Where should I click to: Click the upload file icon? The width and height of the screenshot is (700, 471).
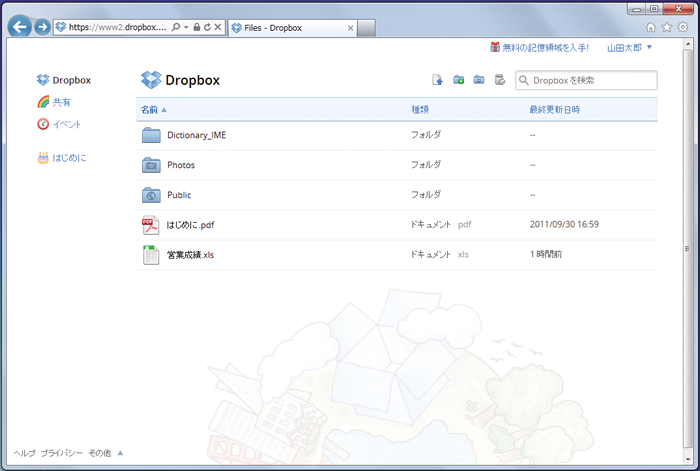[437, 80]
